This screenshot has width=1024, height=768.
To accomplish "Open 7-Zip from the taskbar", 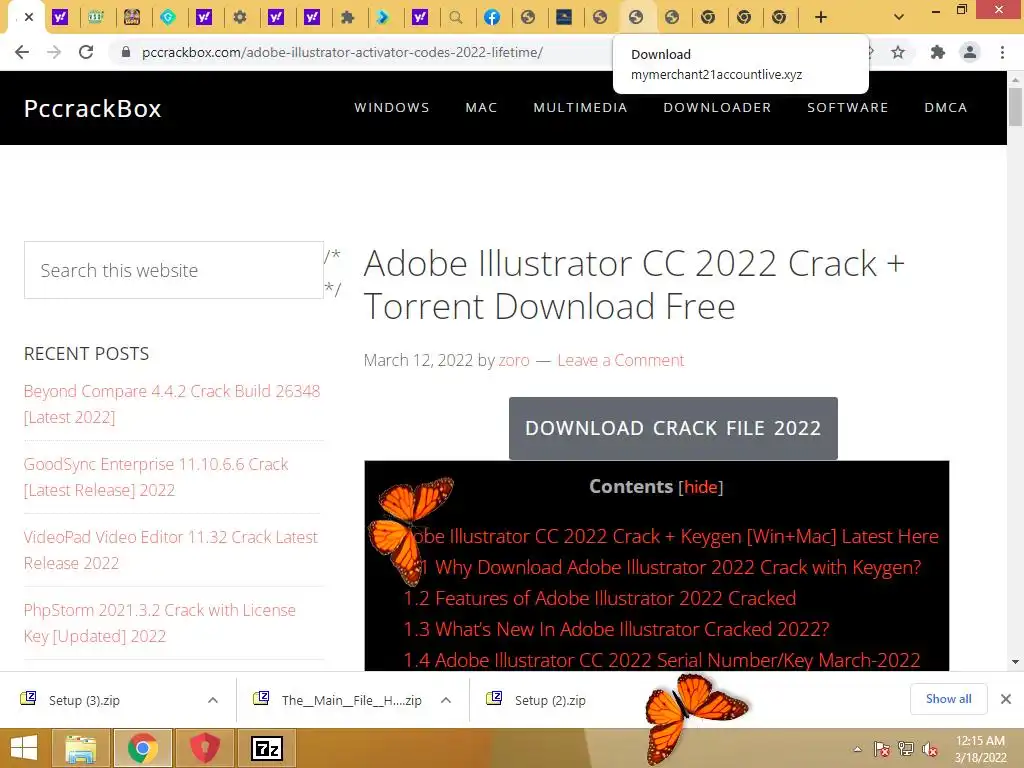I will pos(266,748).
